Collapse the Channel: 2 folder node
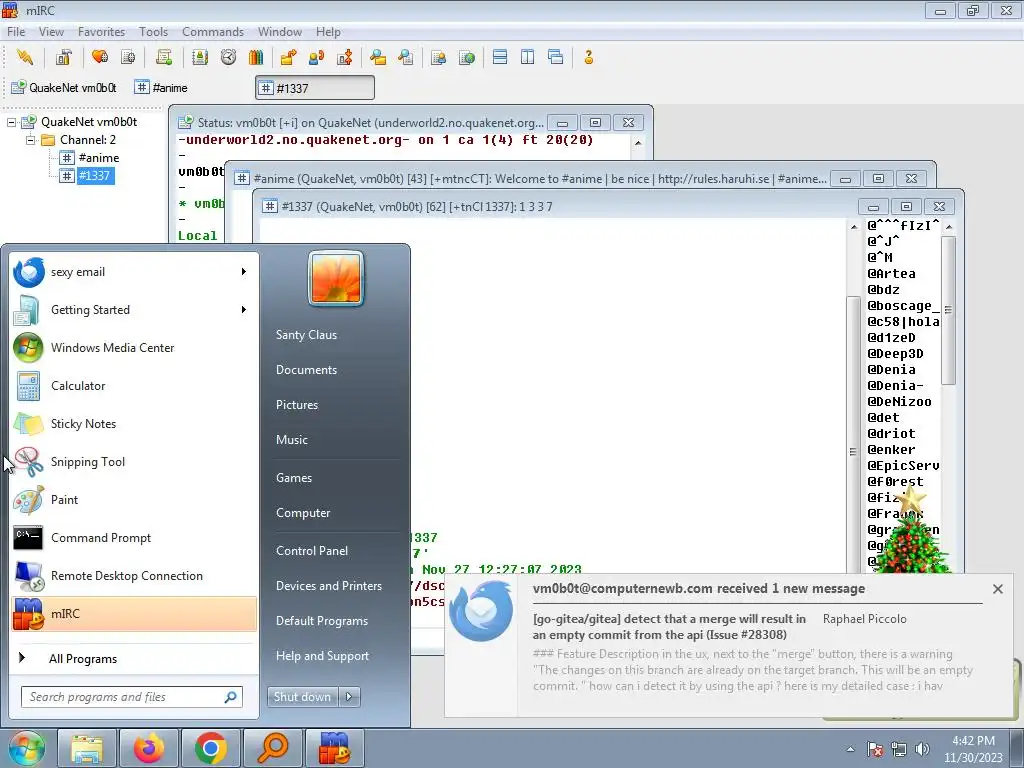This screenshot has height=768, width=1024. point(30,140)
